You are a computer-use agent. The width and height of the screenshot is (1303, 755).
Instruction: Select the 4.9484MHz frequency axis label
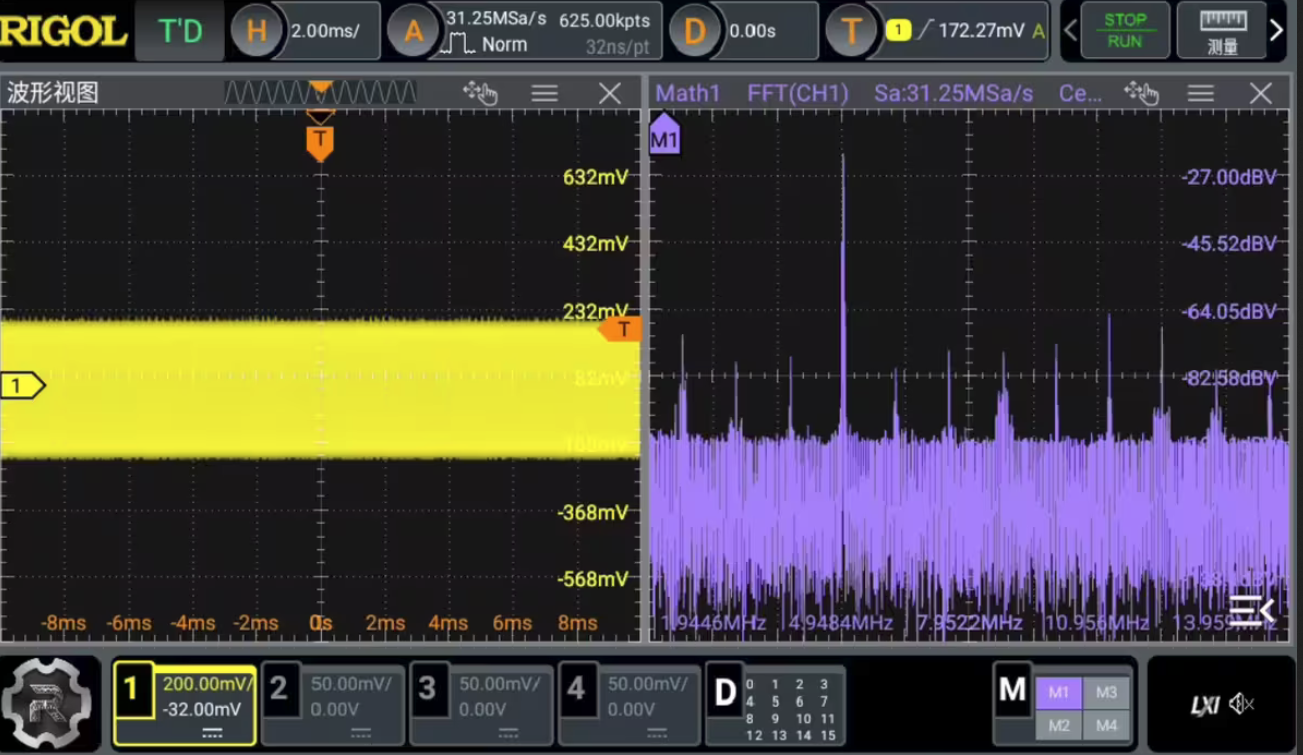pos(841,622)
